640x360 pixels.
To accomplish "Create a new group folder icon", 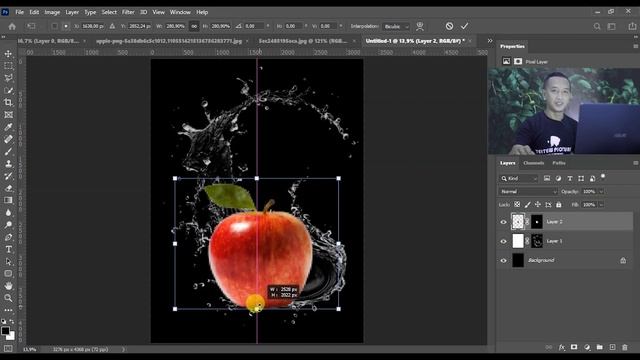I will click(600, 347).
